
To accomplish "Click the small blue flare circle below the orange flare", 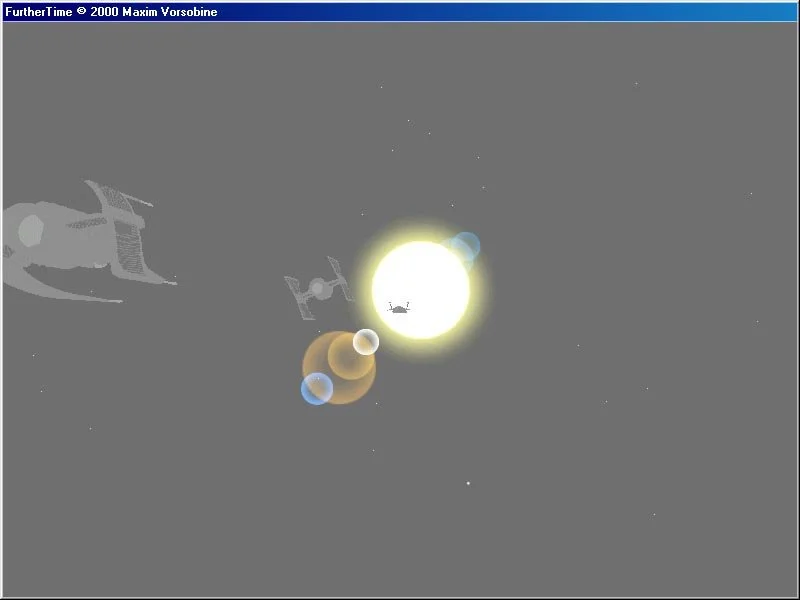I will pyautogui.click(x=316, y=389).
